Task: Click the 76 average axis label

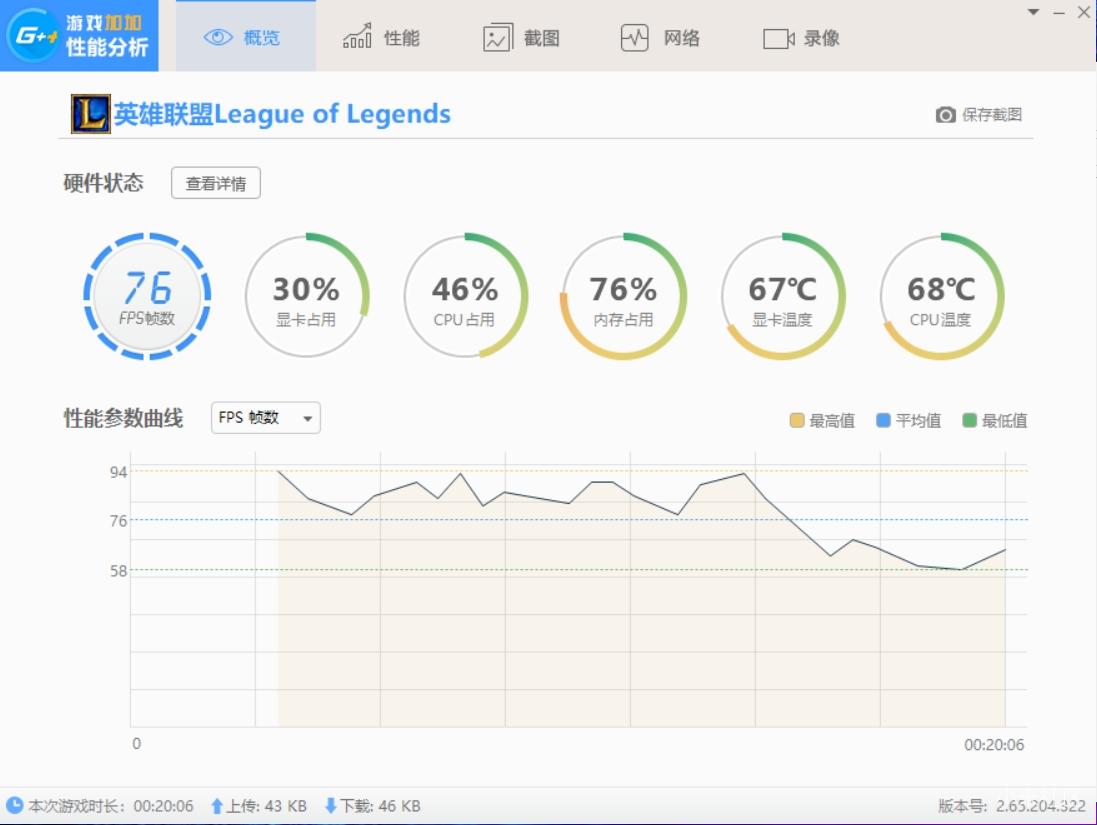Action: [118, 521]
